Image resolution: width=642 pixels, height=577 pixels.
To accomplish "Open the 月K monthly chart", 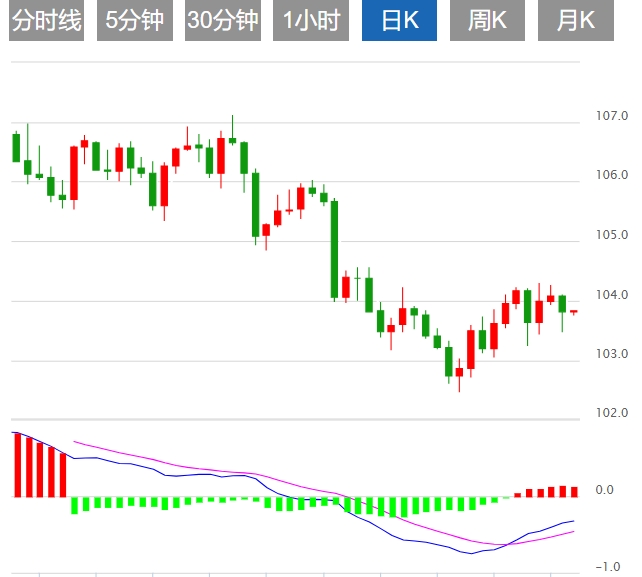I will (x=575, y=21).
